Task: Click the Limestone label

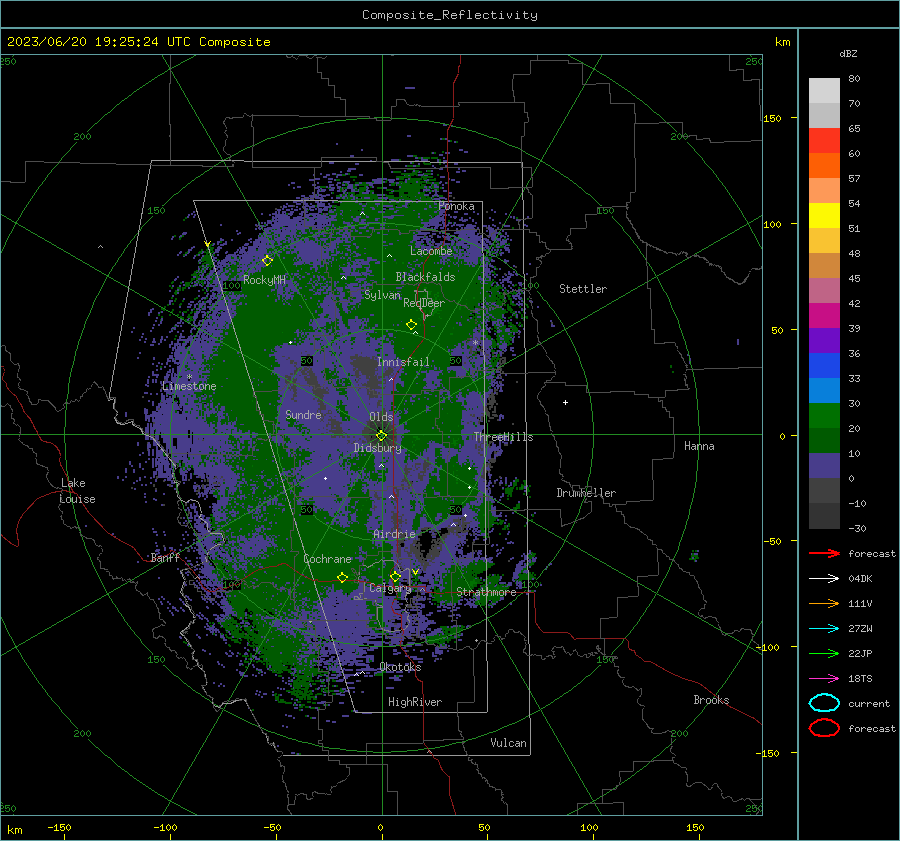Action: click(x=189, y=386)
